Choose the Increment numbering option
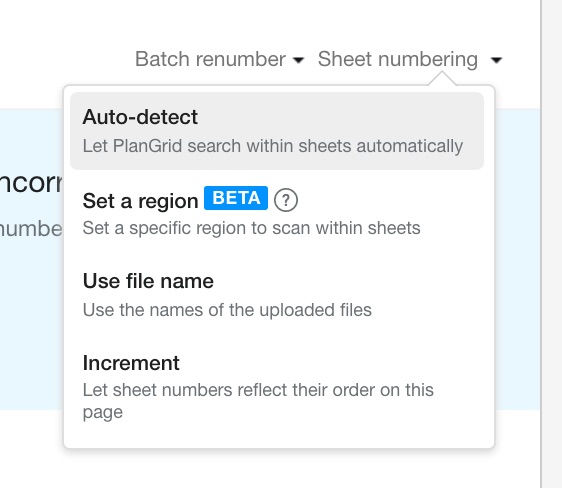Viewport: 562px width, 488px height. [277, 387]
